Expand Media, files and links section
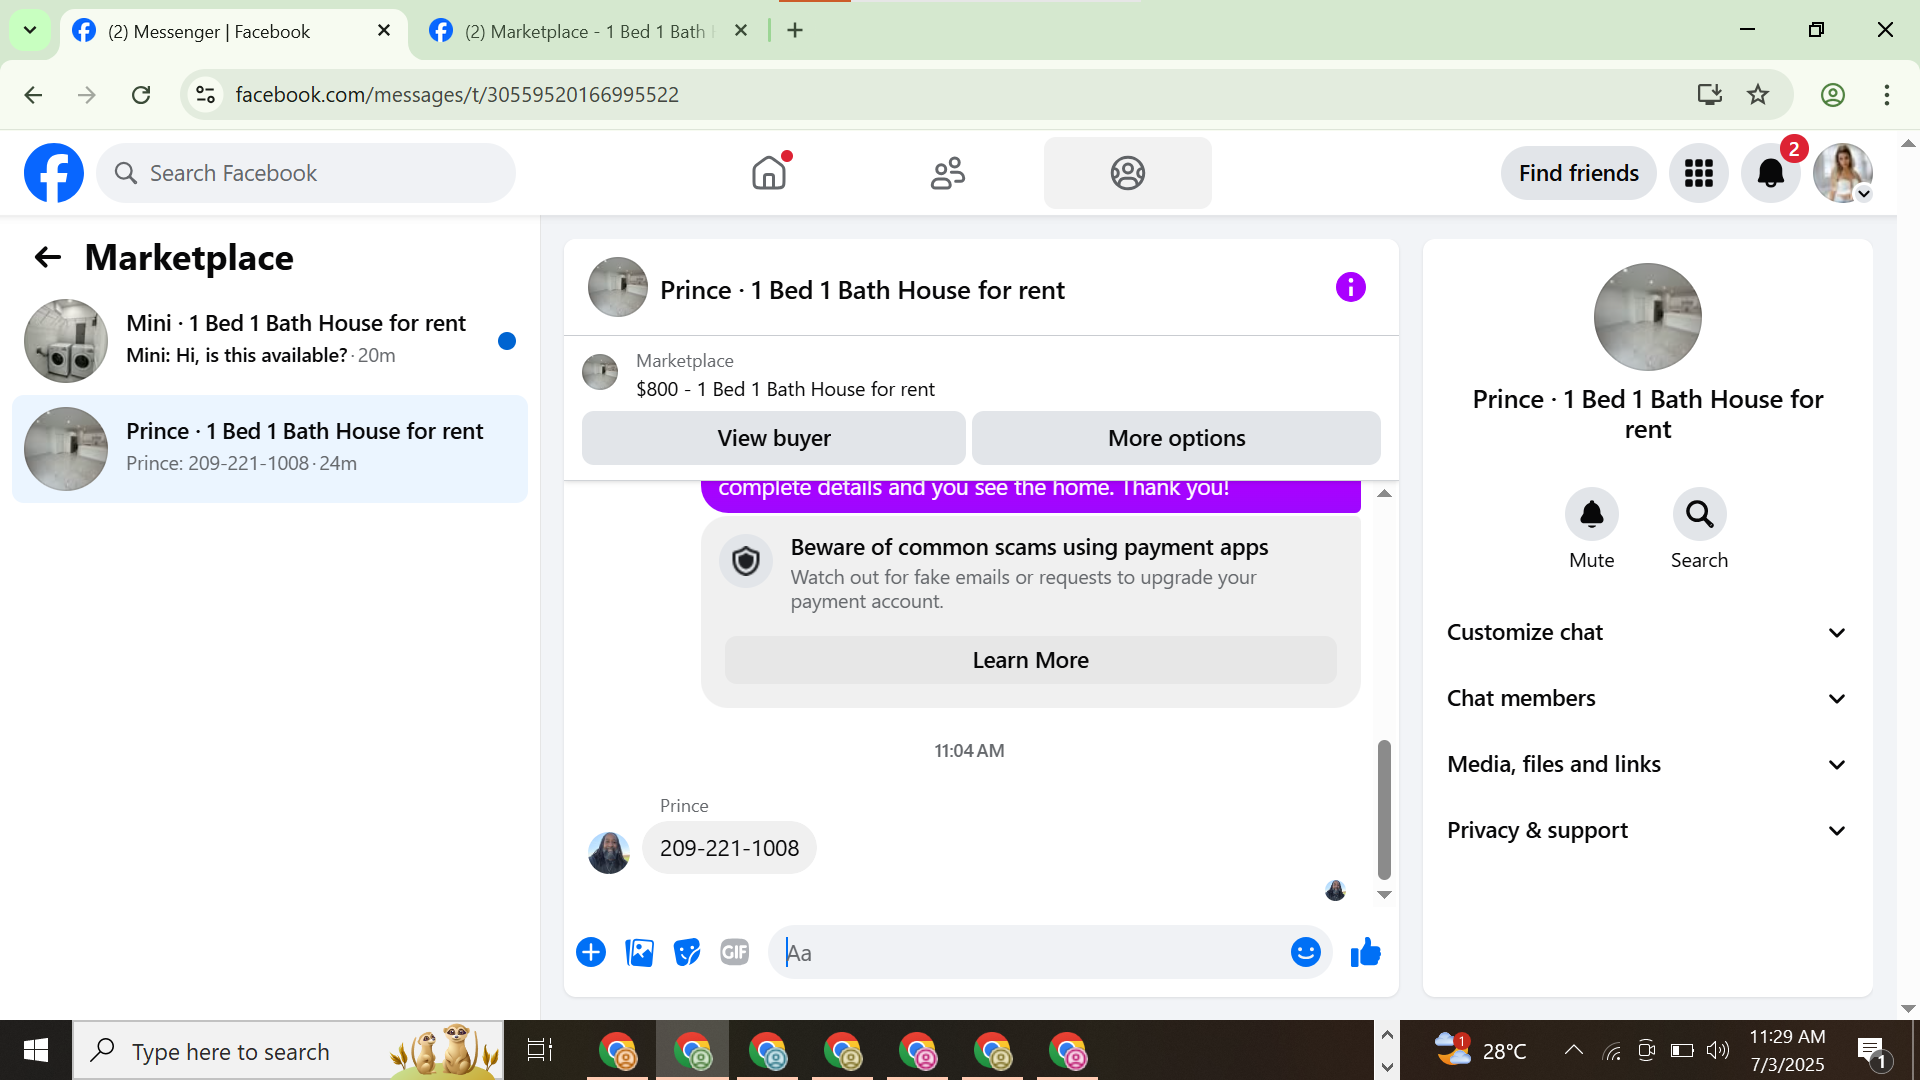 pyautogui.click(x=1646, y=765)
